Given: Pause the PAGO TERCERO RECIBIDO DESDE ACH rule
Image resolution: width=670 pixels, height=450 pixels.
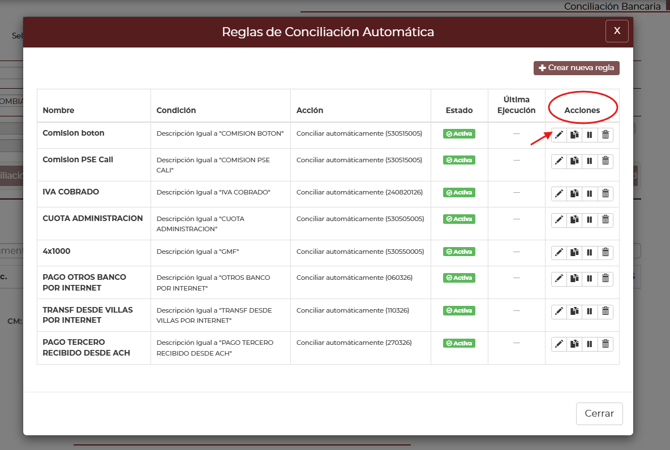Looking at the screenshot, I should [590, 344].
